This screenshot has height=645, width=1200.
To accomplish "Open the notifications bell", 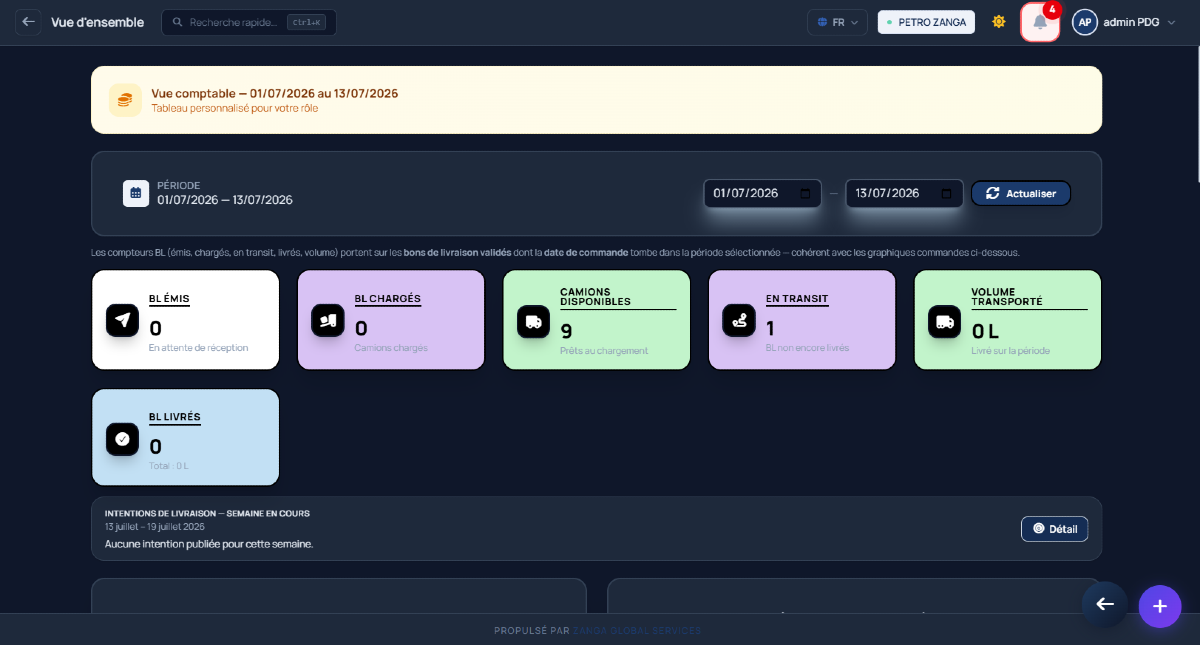I will pos(1040,22).
